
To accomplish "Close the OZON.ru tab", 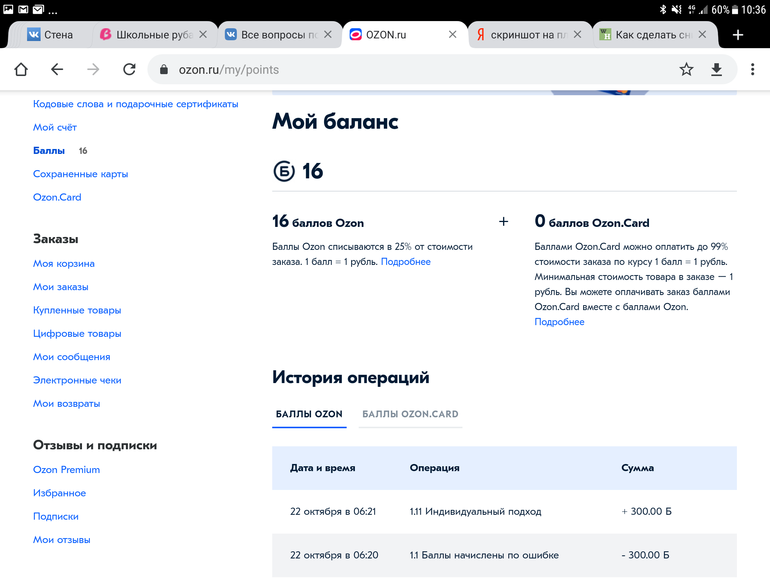I will (452, 34).
